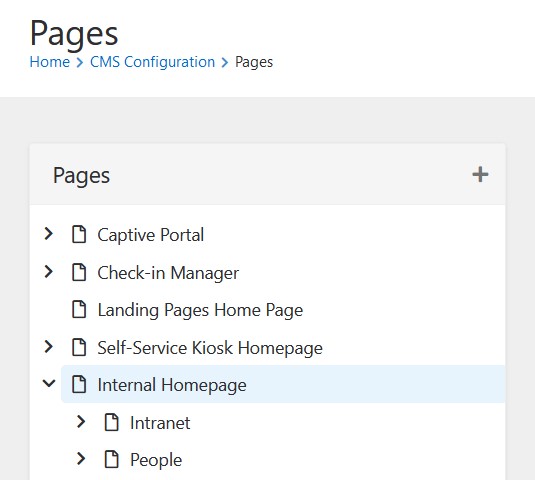The width and height of the screenshot is (535, 480).
Task: Select the Landing Pages Home Page item
Action: [200, 310]
